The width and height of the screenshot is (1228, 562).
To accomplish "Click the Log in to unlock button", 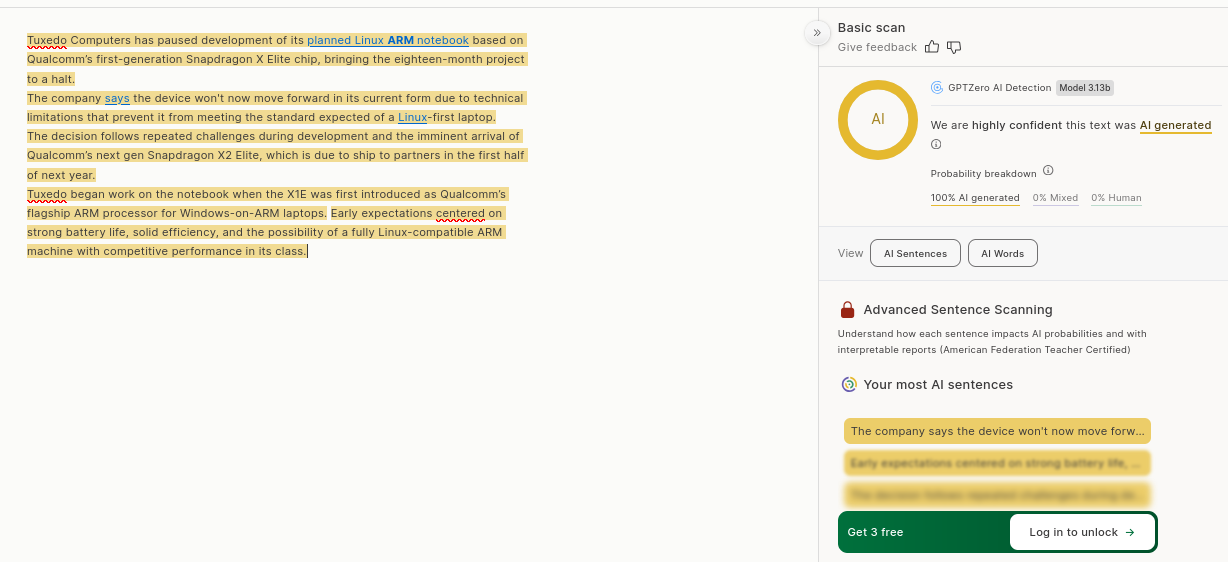I will click(1082, 532).
